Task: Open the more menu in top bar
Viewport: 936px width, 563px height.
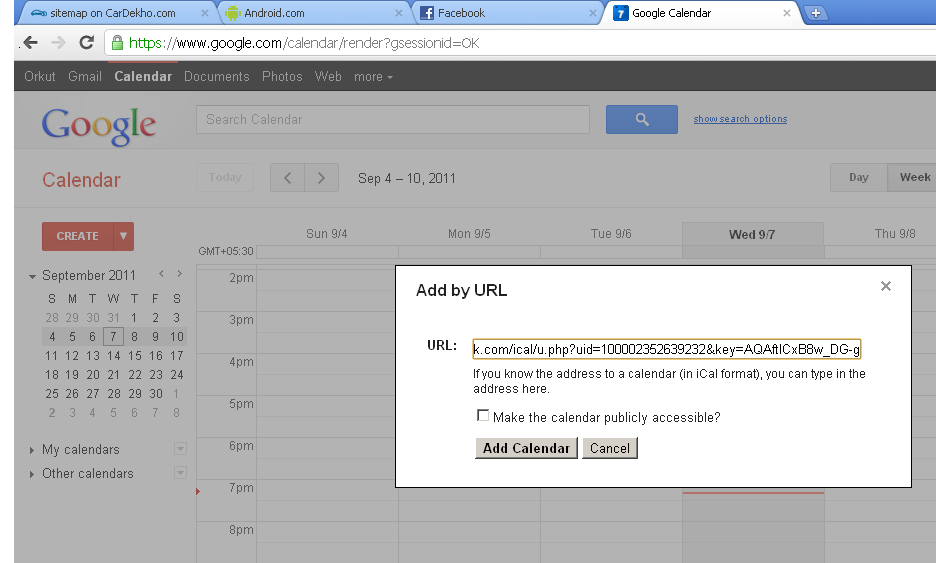Action: [x=373, y=77]
